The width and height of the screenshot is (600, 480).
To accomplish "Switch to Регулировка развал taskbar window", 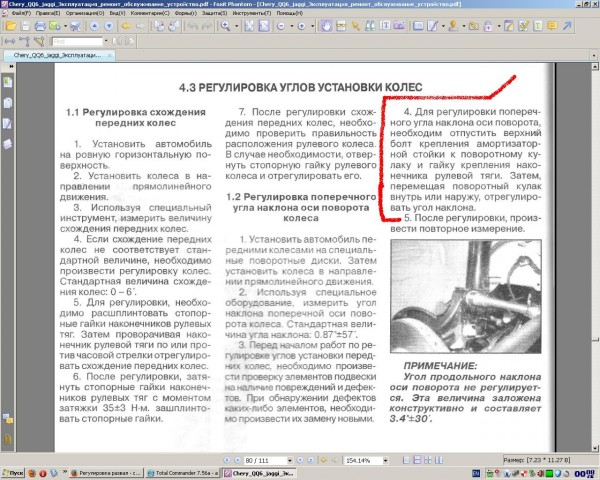I will (x=106, y=473).
